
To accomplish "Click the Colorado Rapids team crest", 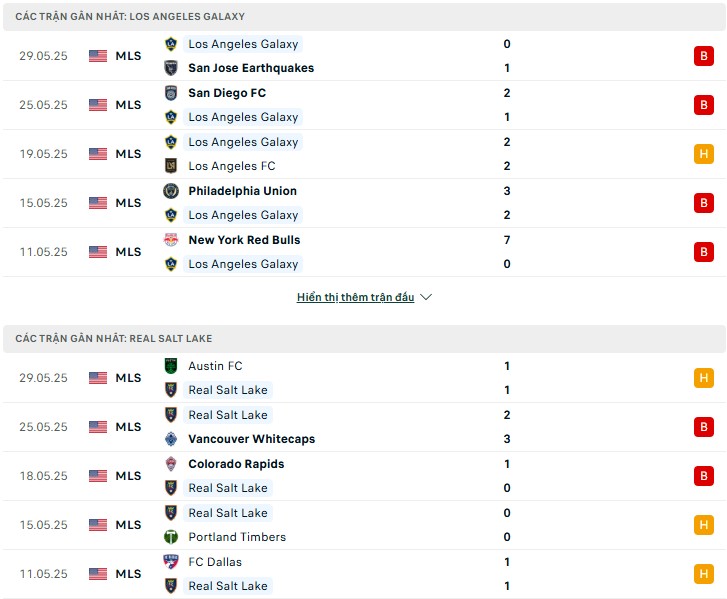I will 171,464.
